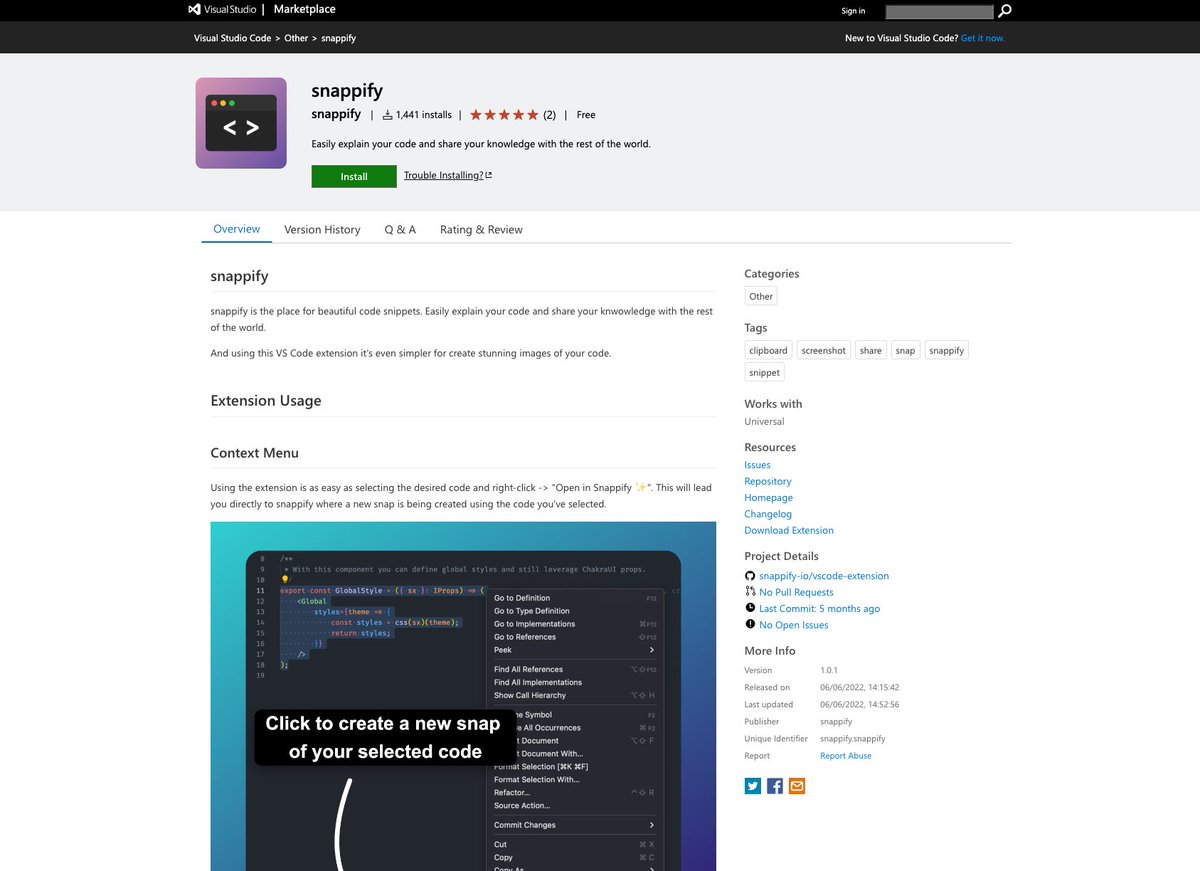Click Sign in

[x=853, y=11]
